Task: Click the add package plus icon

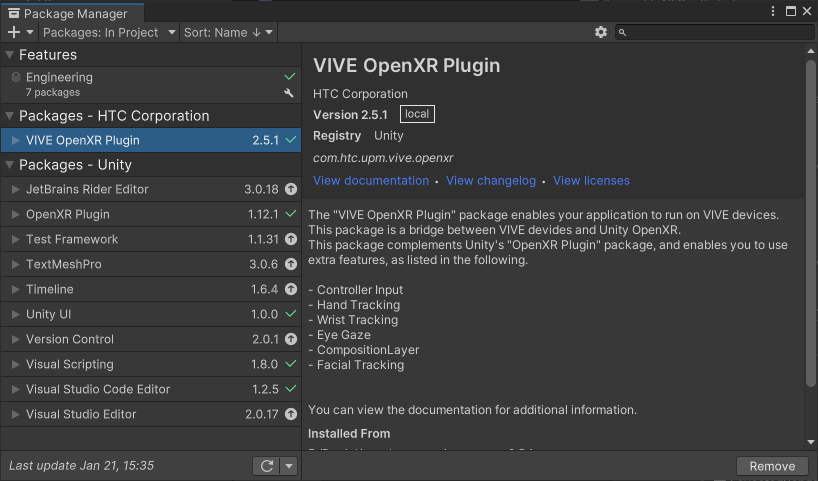Action: [14, 33]
